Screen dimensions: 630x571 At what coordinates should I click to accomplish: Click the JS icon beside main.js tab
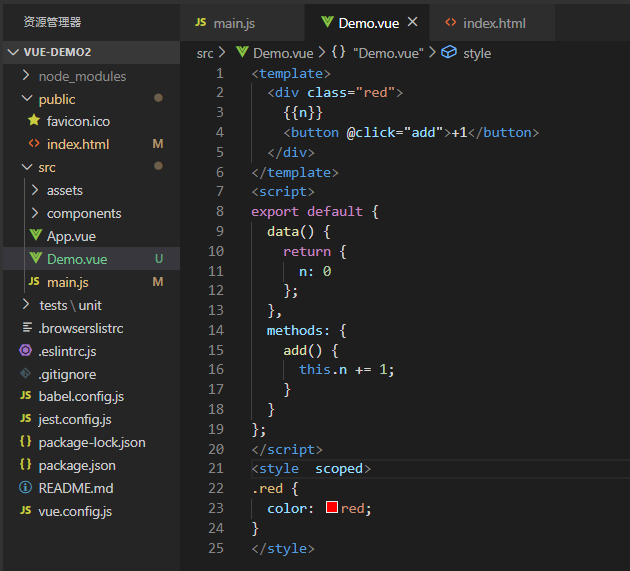point(201,23)
